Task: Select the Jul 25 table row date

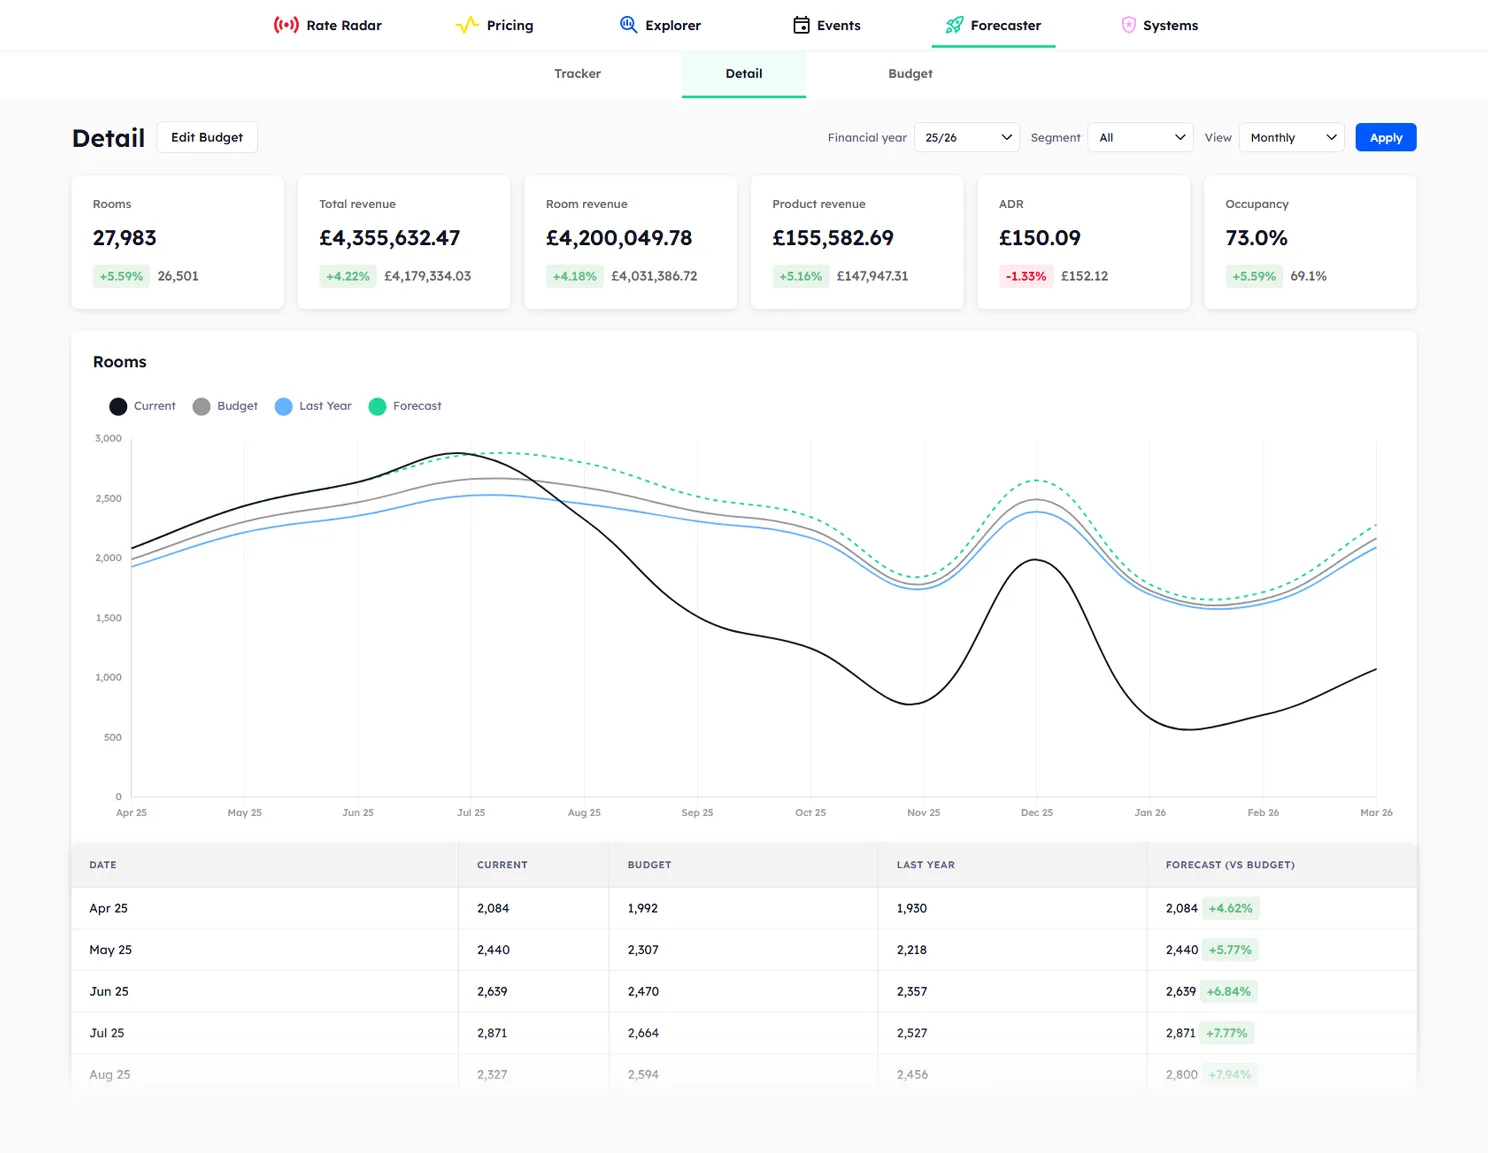Action: pos(107,1033)
